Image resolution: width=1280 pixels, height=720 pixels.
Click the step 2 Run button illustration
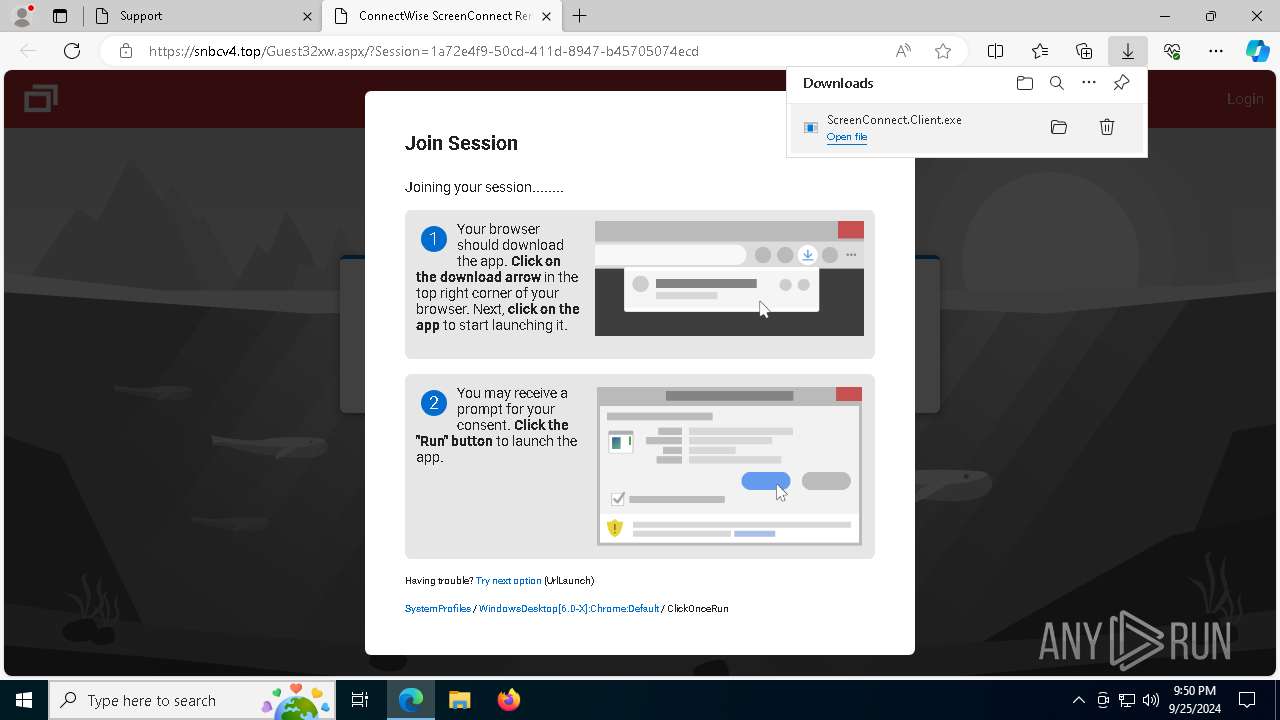click(x=766, y=481)
